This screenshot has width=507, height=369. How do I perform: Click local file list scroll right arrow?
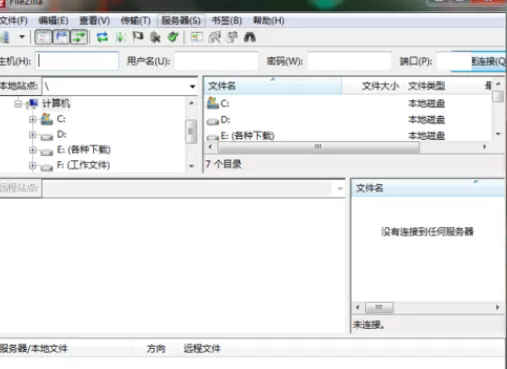[x=484, y=147]
